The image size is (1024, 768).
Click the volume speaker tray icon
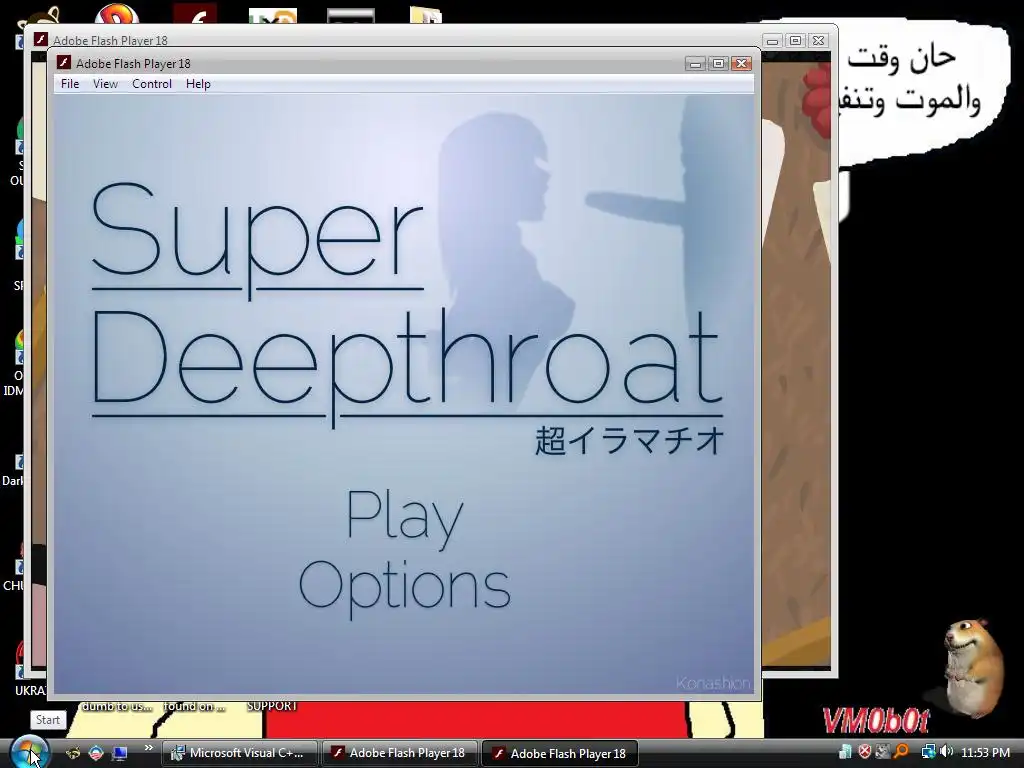tap(946, 752)
